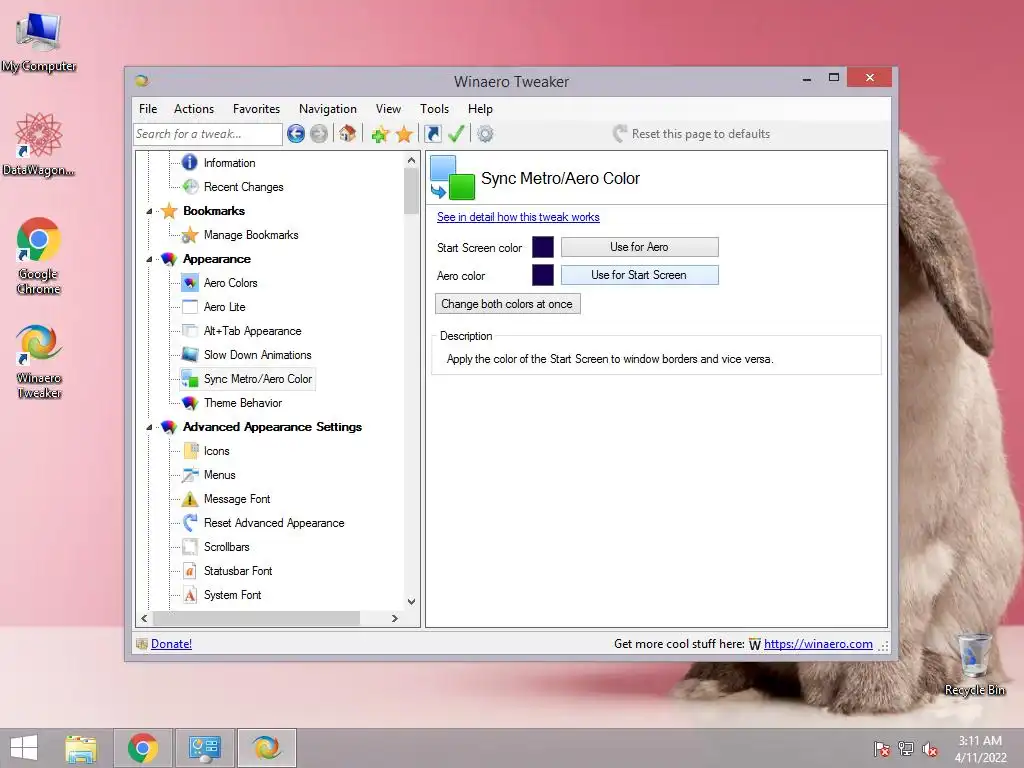The height and width of the screenshot is (768, 1024).
Task: Select the Recycle Bin desktop icon
Action: click(974, 664)
